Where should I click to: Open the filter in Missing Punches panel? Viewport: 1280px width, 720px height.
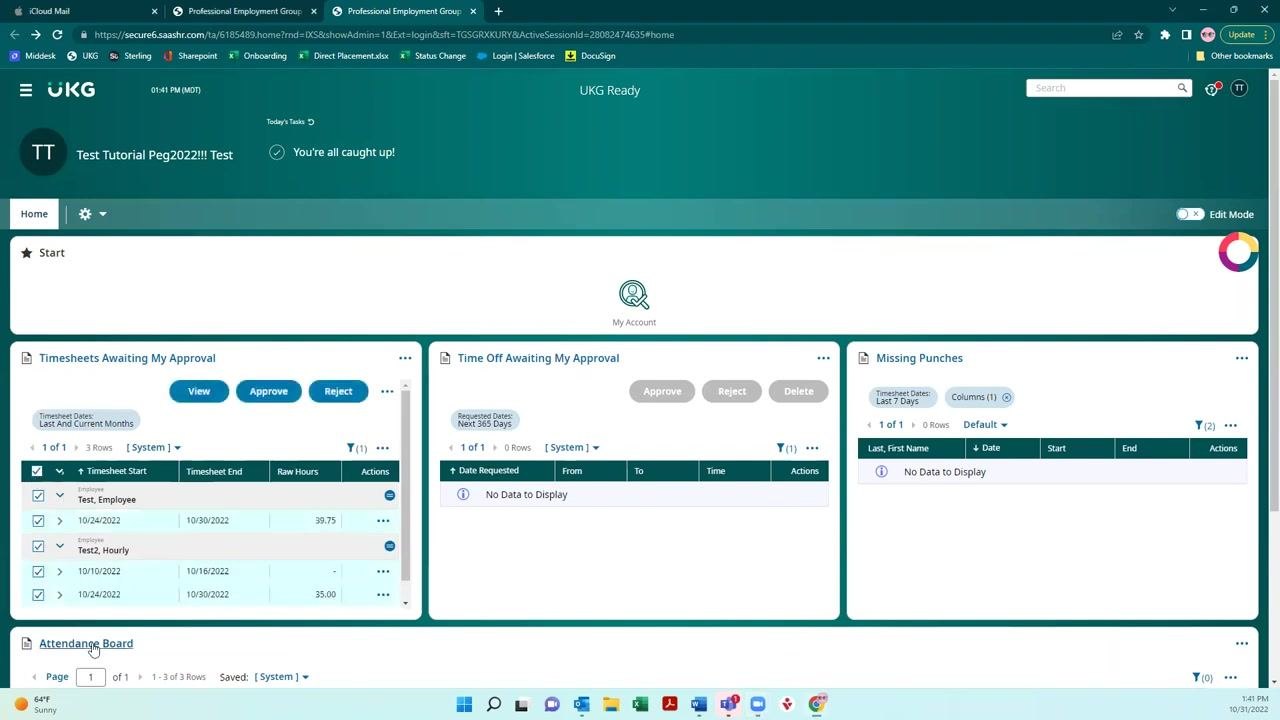click(1205, 425)
